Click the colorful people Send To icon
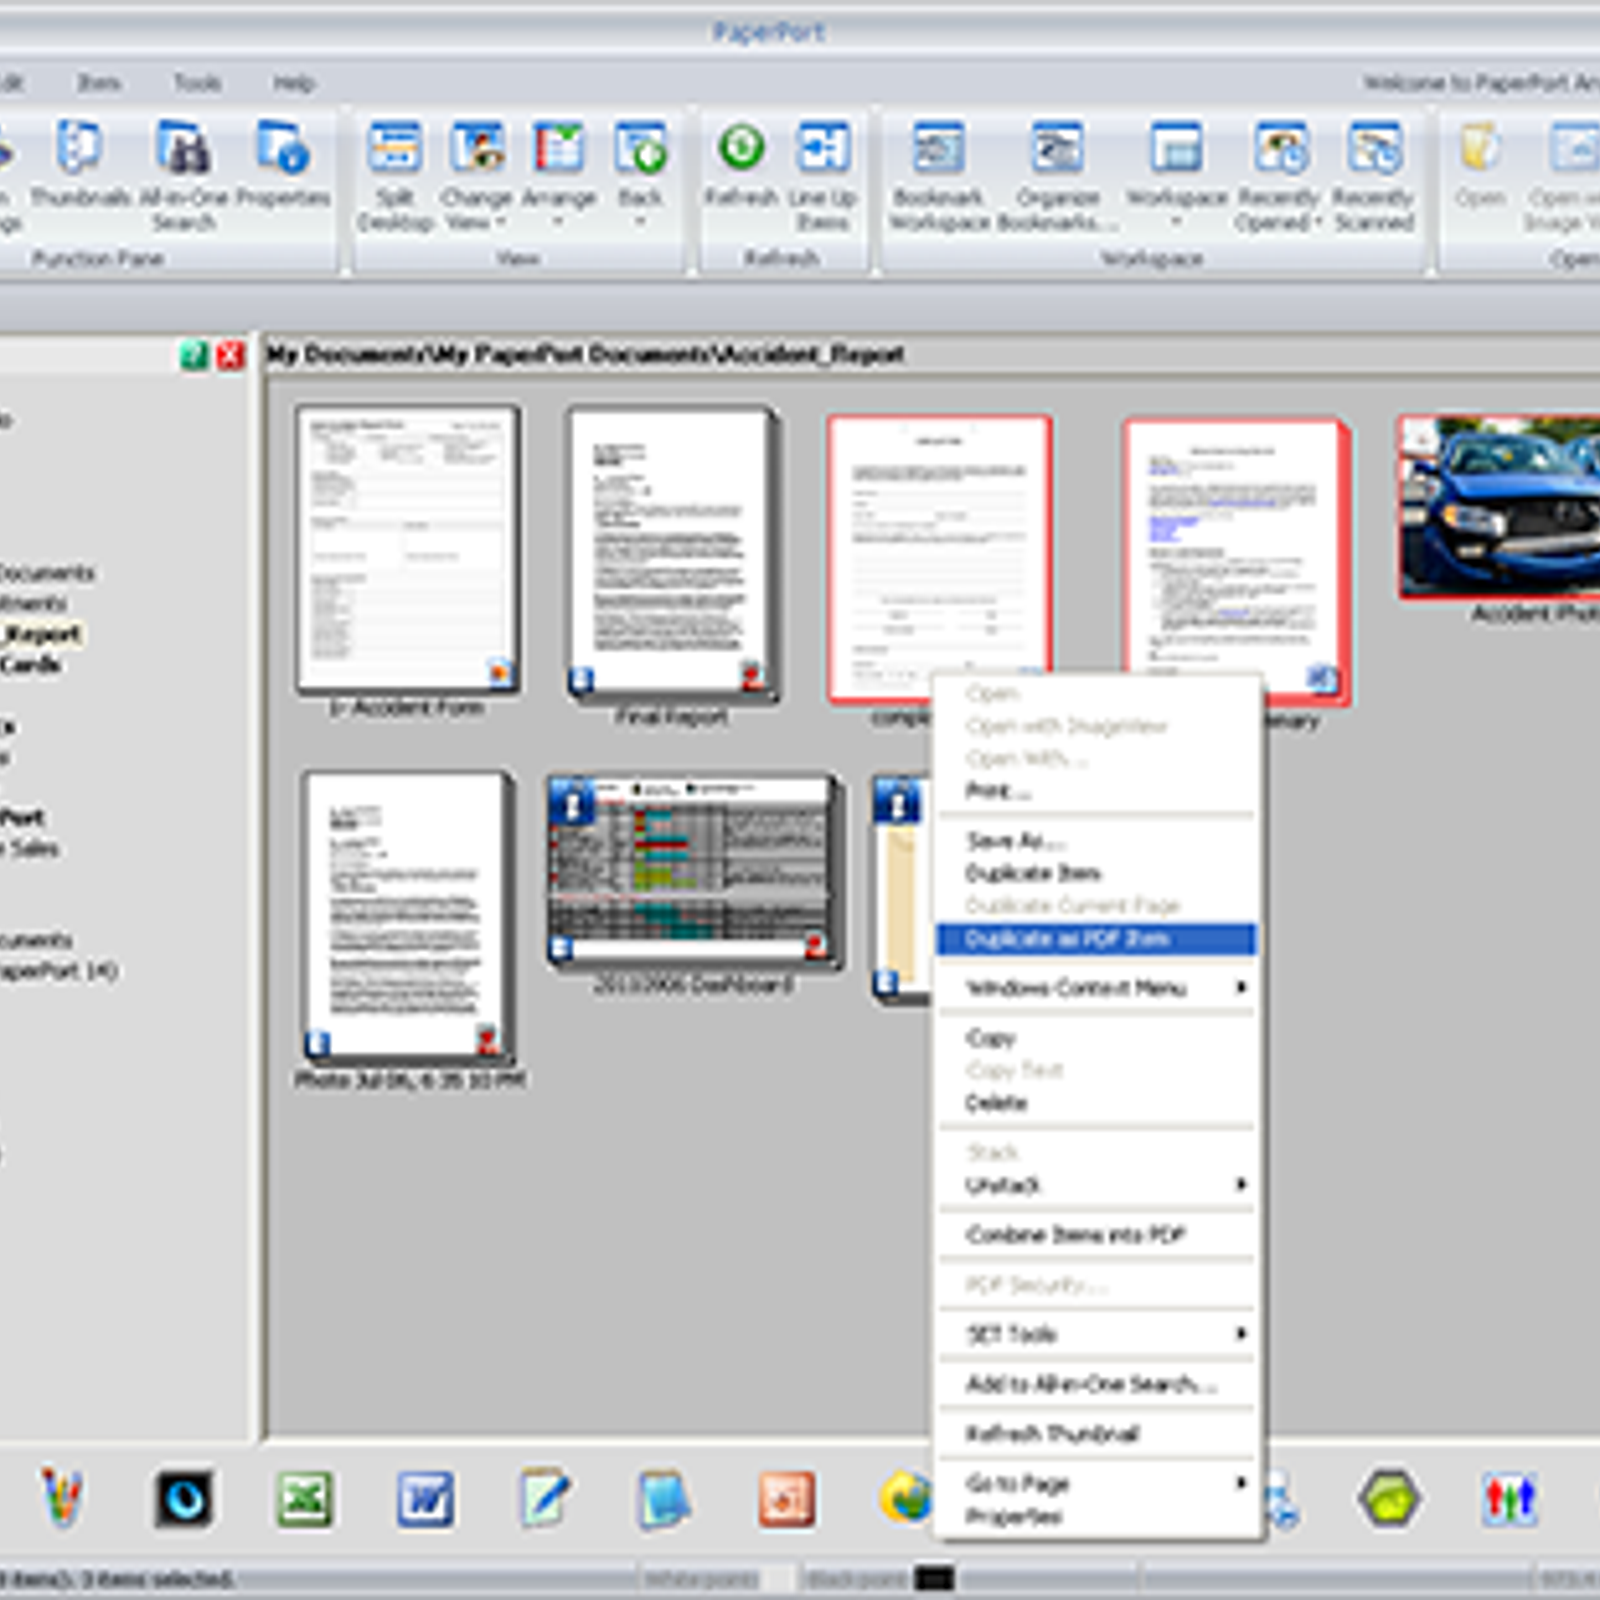Viewport: 1600px width, 1600px height. point(1509,1499)
